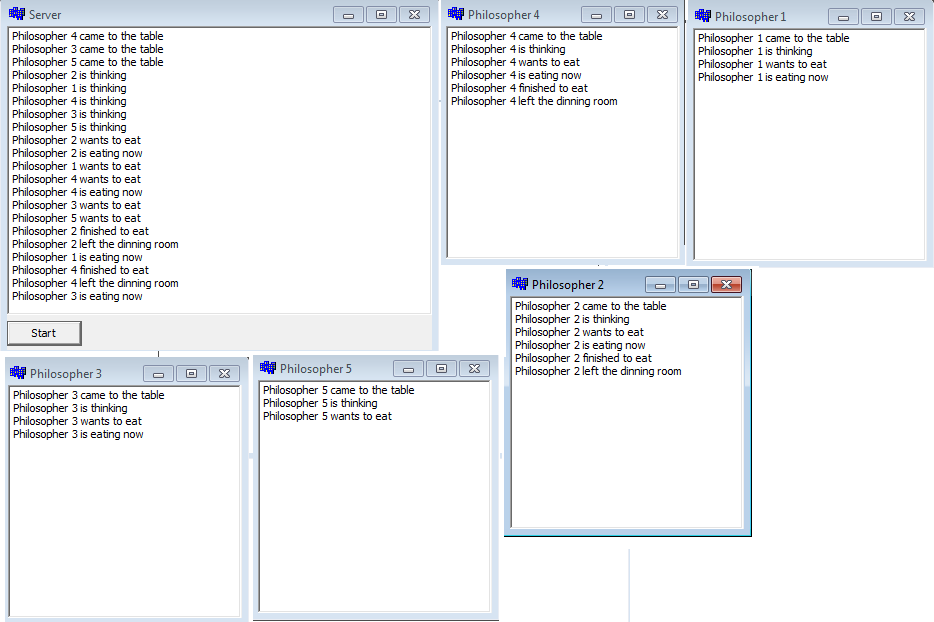Image resolution: width=934 pixels, height=622 pixels.
Task: Select 'Philosopher 2 left the dinning room' in Philosopher 2 window
Action: point(598,371)
